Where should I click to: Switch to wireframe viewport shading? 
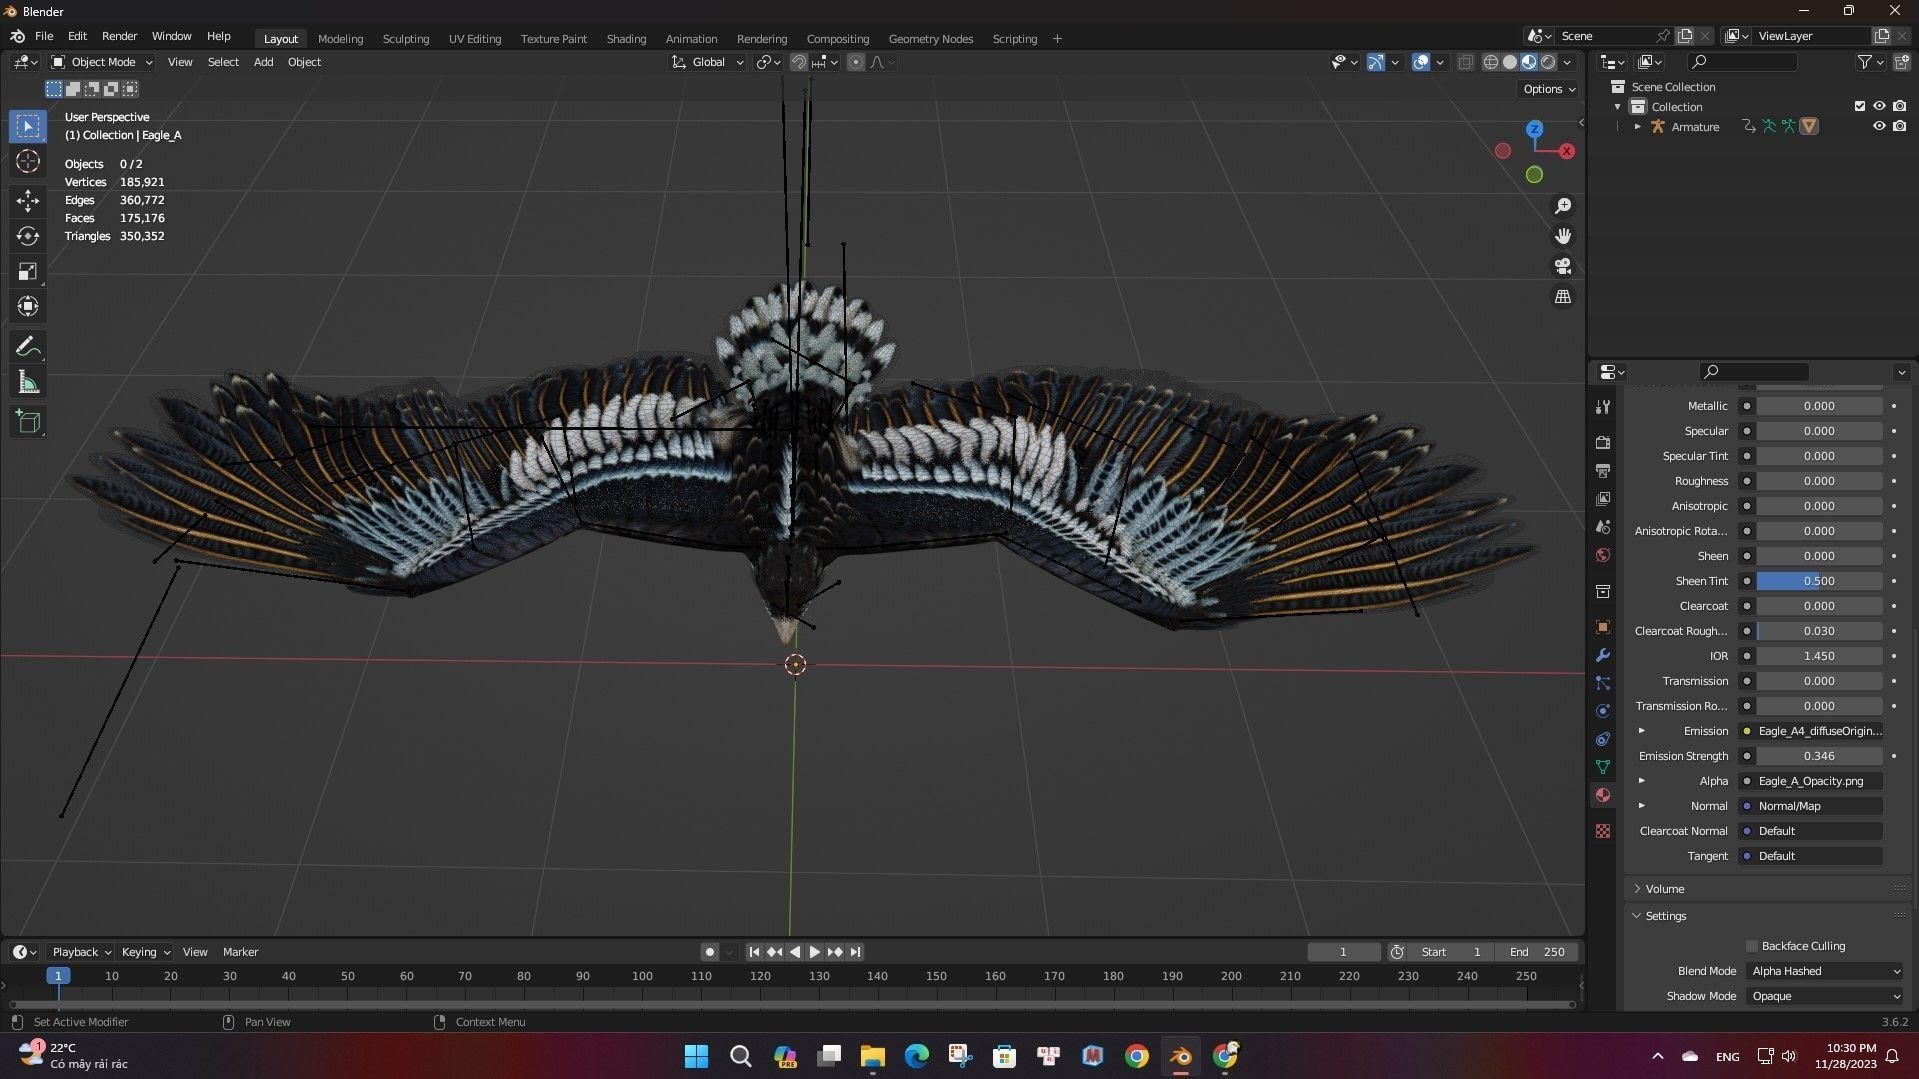click(x=1491, y=62)
